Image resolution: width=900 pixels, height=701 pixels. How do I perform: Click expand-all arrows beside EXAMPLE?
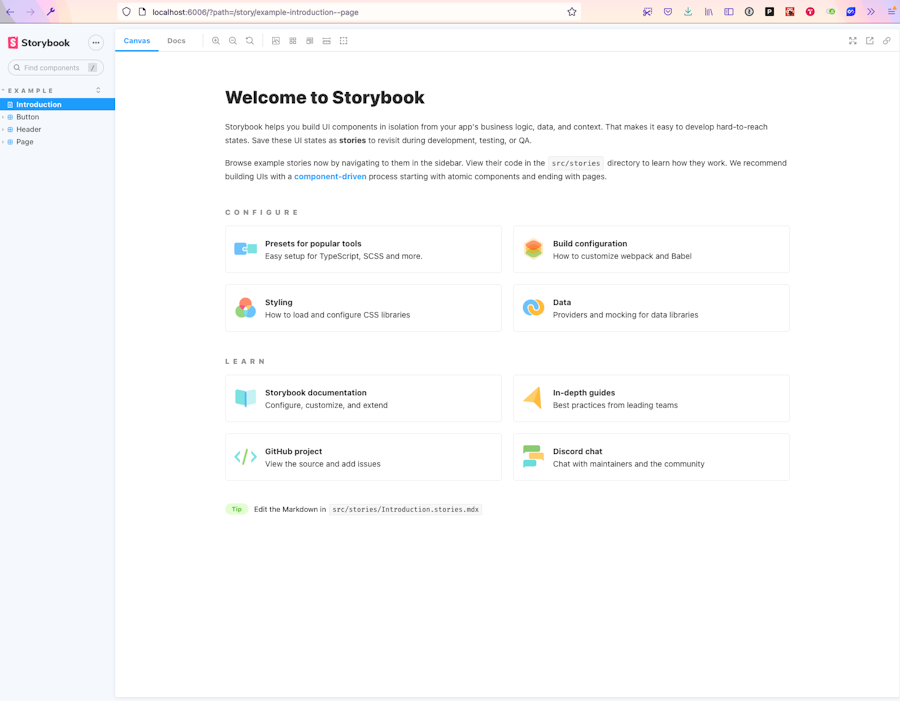[98, 90]
